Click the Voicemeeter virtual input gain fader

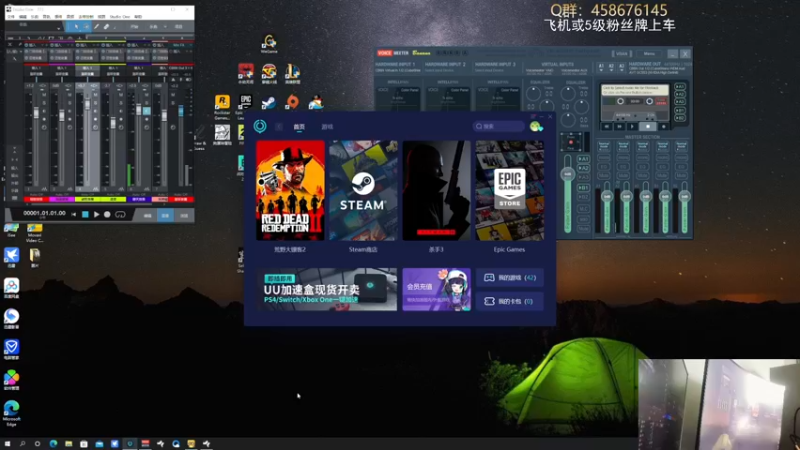click(x=567, y=174)
